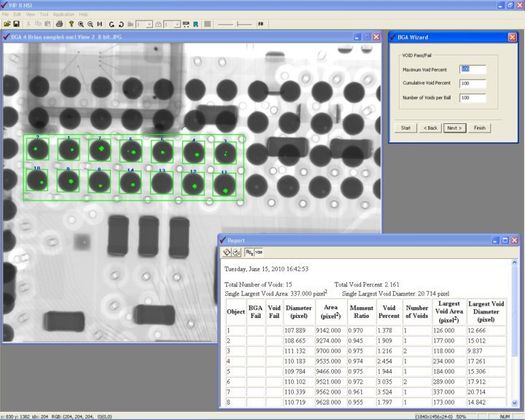Click the toolbar icon right of Zoom Out

tap(99, 24)
